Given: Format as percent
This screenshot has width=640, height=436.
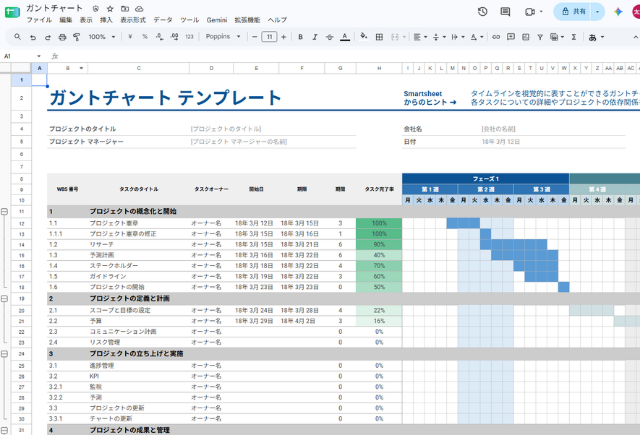Looking at the screenshot, I should 144,37.
